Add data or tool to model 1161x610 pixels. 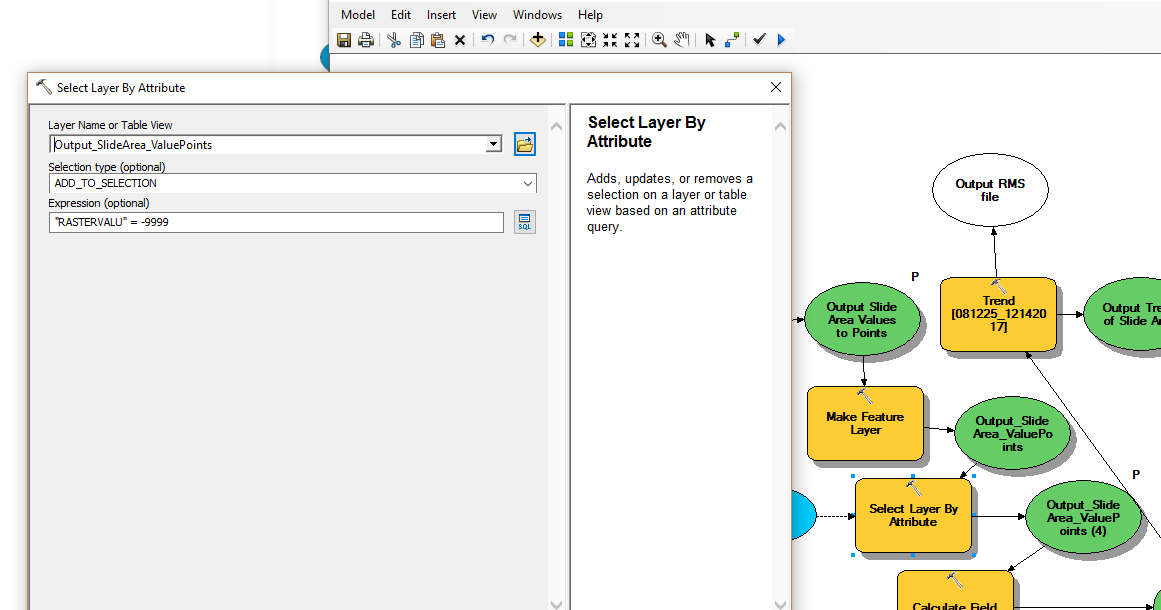(x=538, y=40)
